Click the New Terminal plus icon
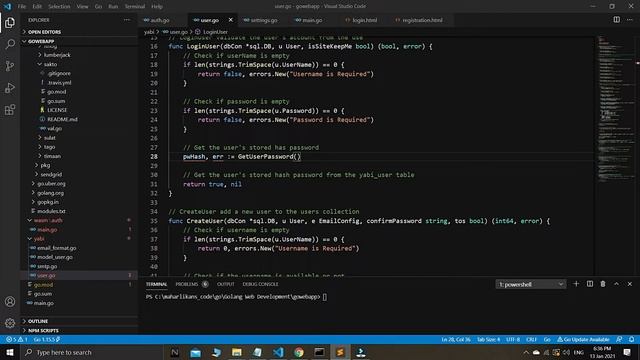 (576, 284)
